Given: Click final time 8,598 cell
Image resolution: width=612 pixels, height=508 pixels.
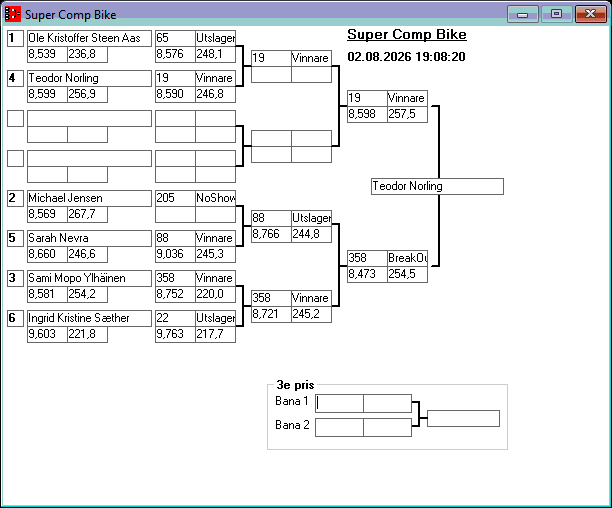Looking at the screenshot, I should [x=367, y=114].
